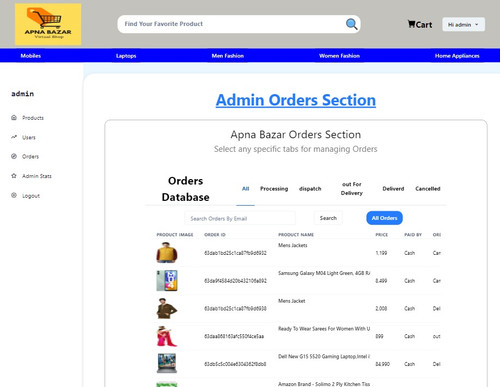Open the Cart

coord(420,24)
